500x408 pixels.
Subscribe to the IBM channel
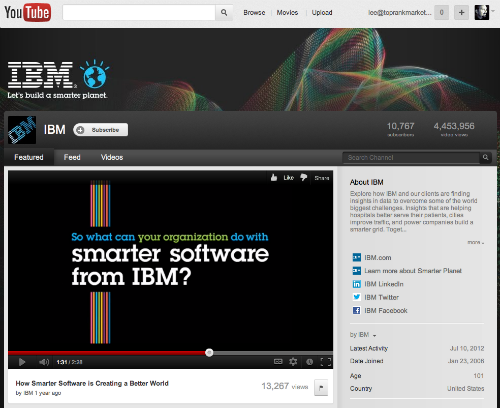pos(101,130)
